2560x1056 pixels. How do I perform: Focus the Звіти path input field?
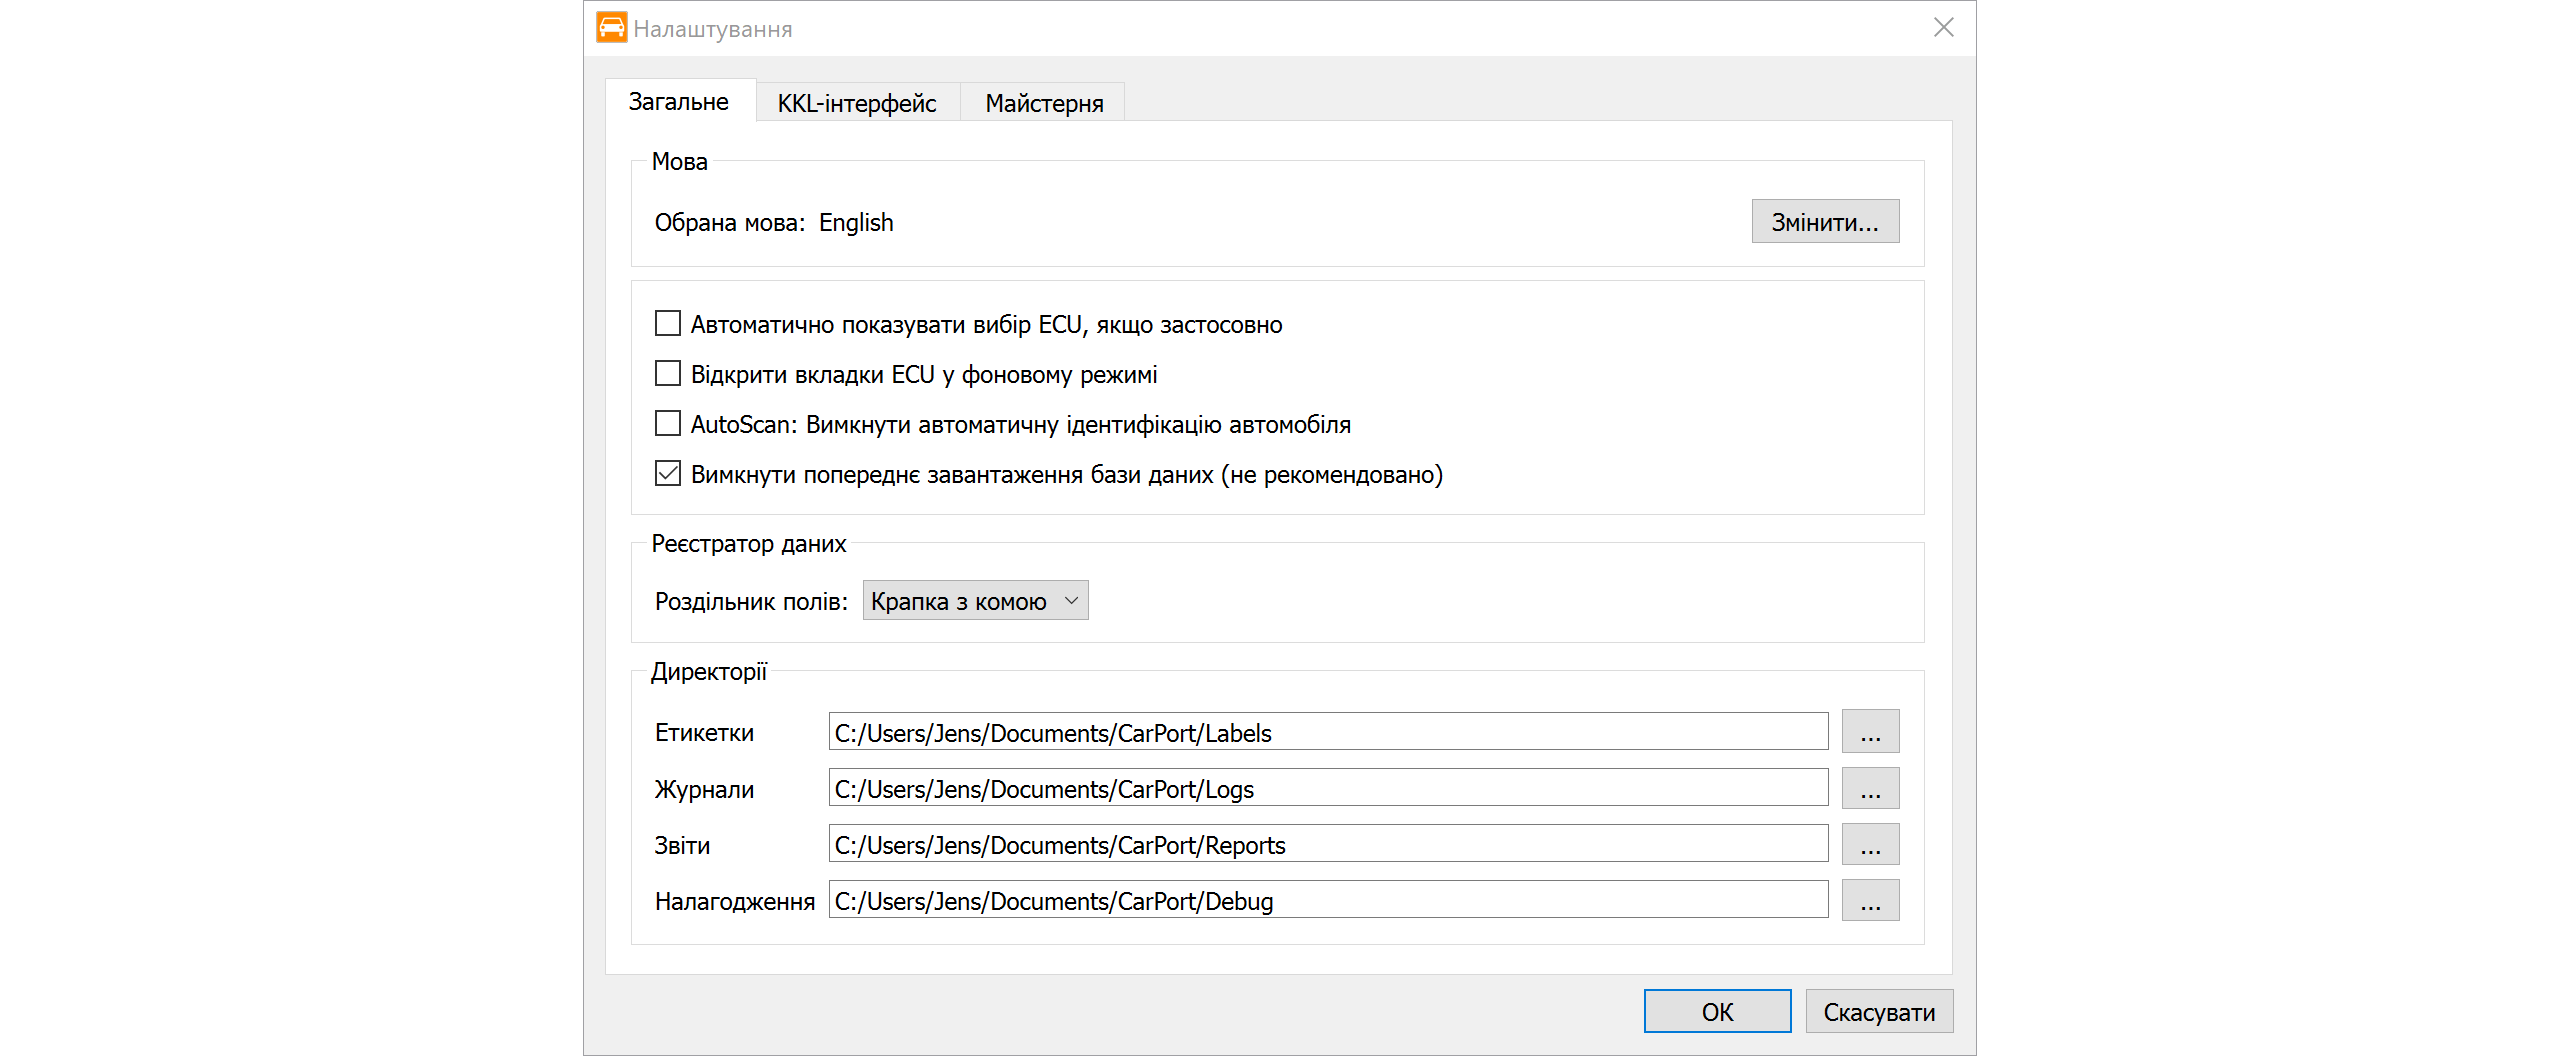pos(1327,844)
